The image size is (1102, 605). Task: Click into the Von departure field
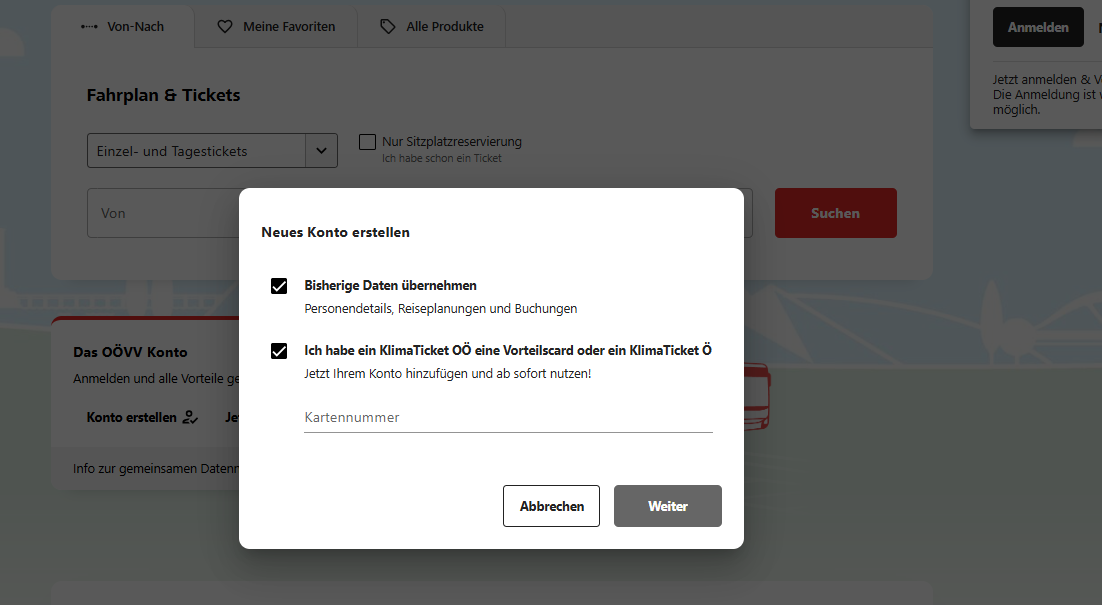[x=160, y=213]
